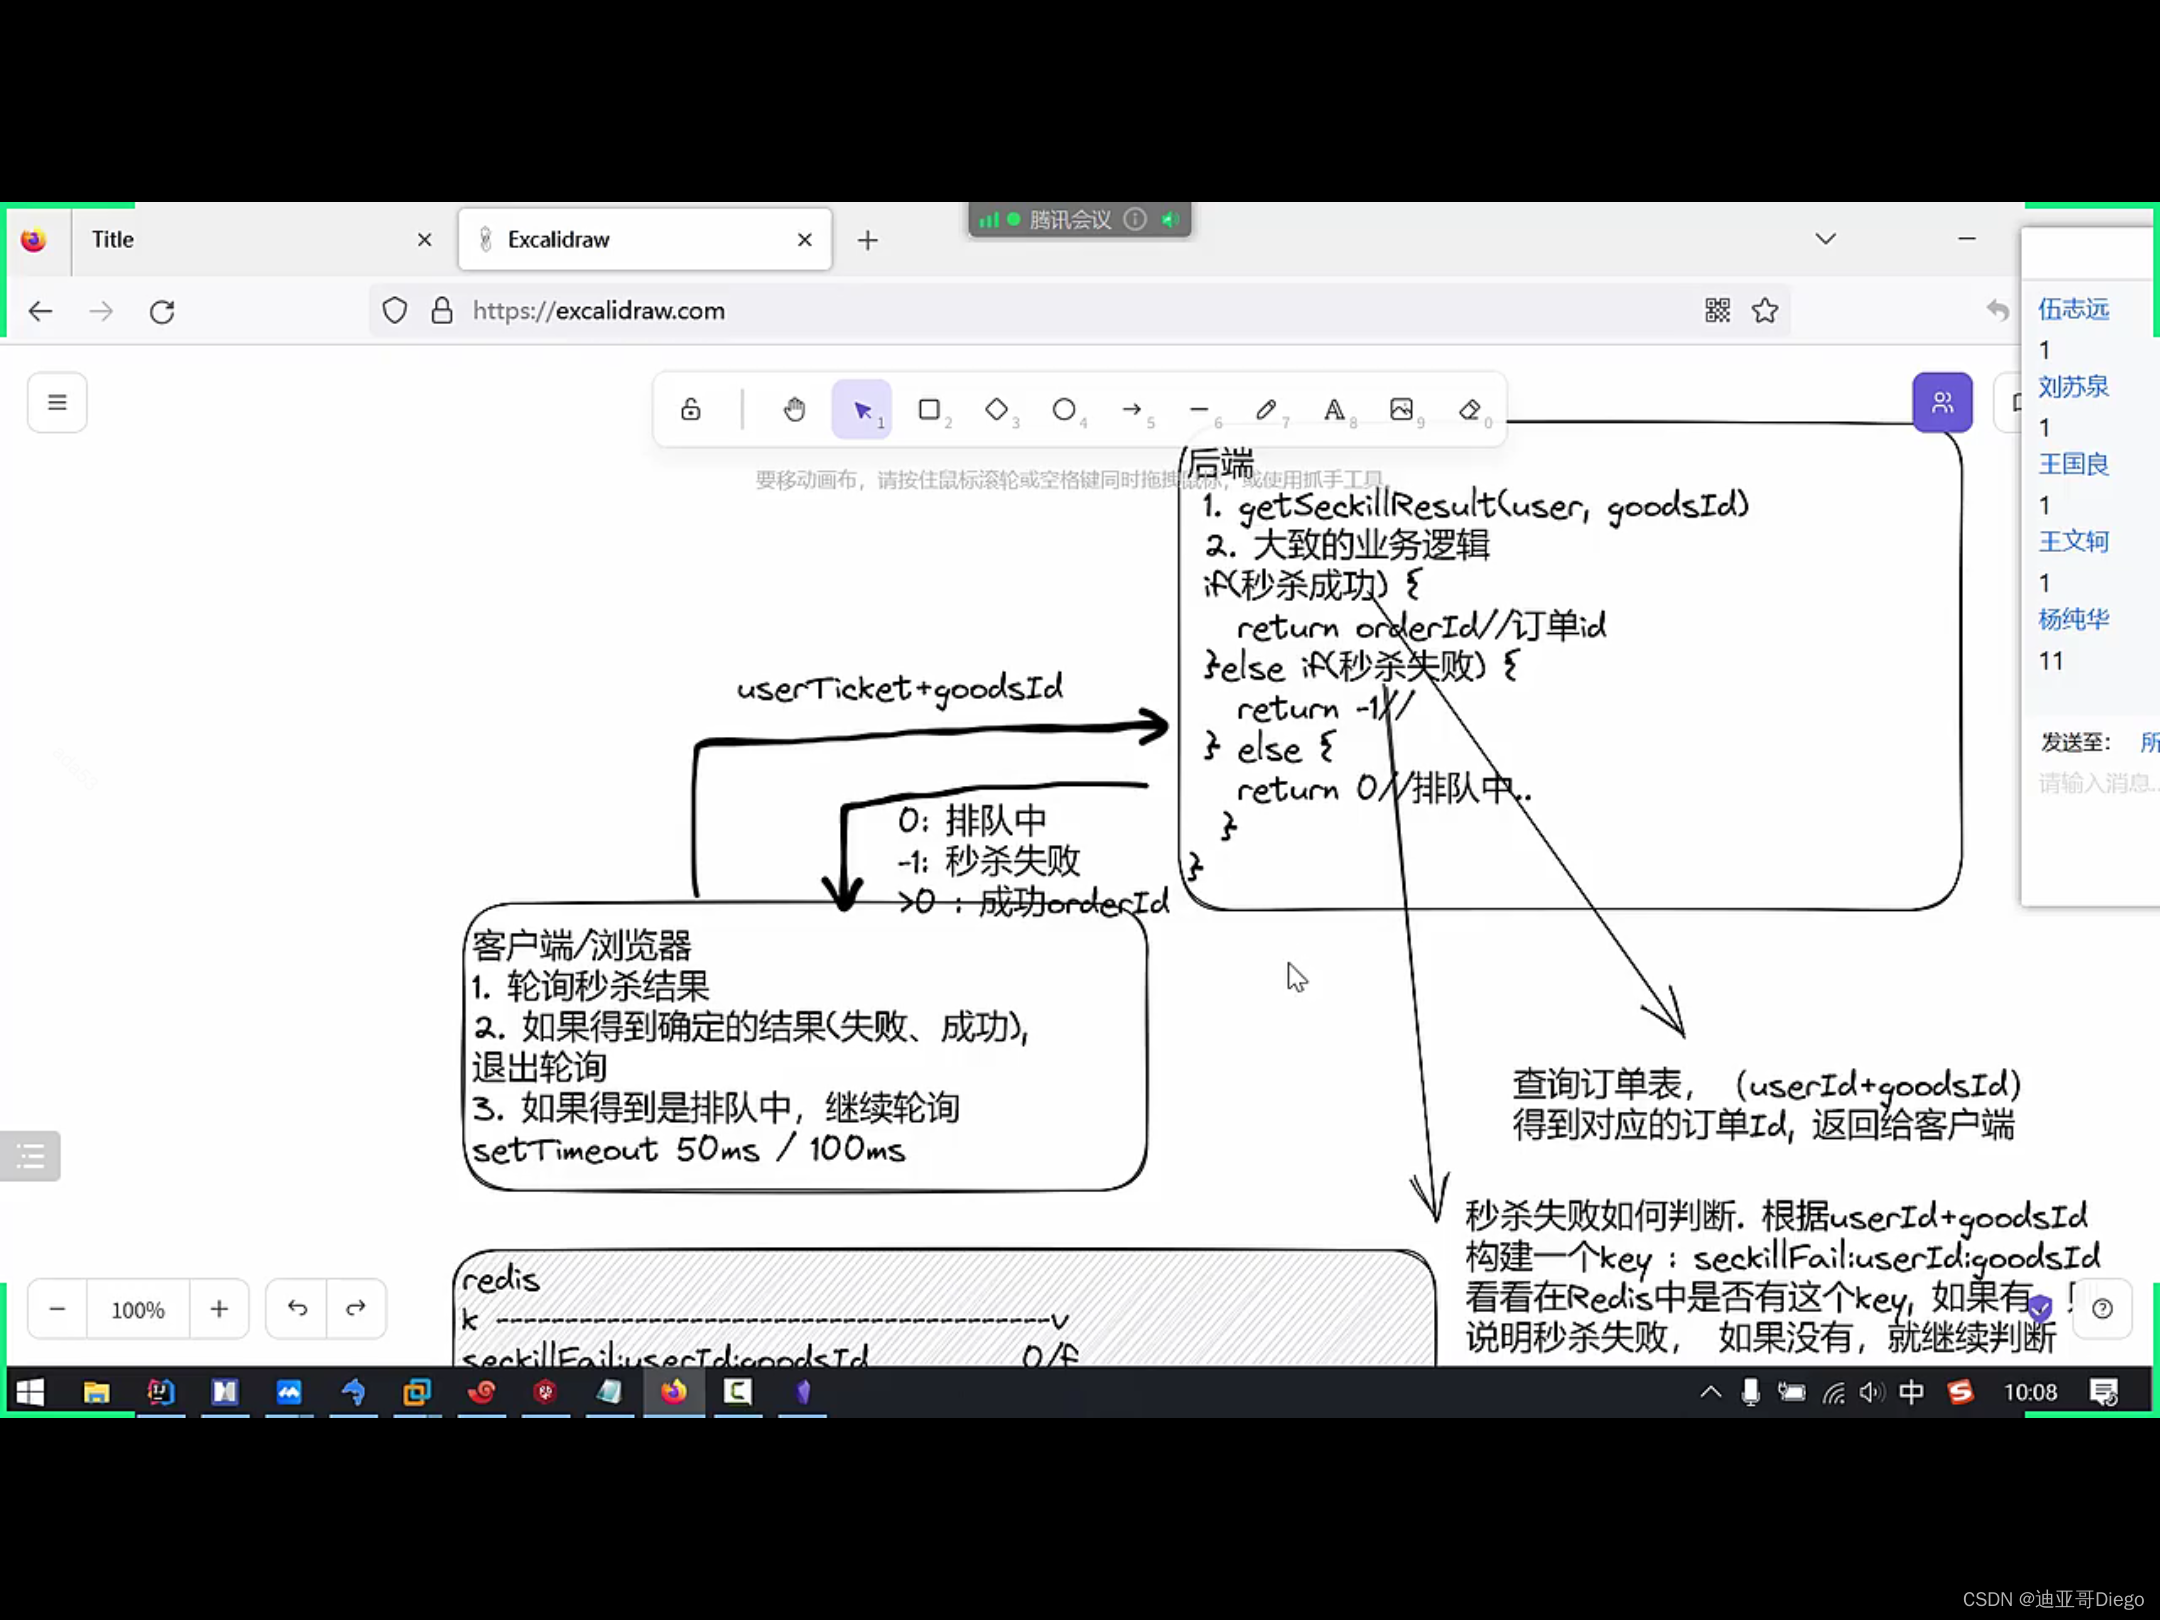Select the Diamond shape tool
Screen dimensions: 2160x1620
point(997,409)
